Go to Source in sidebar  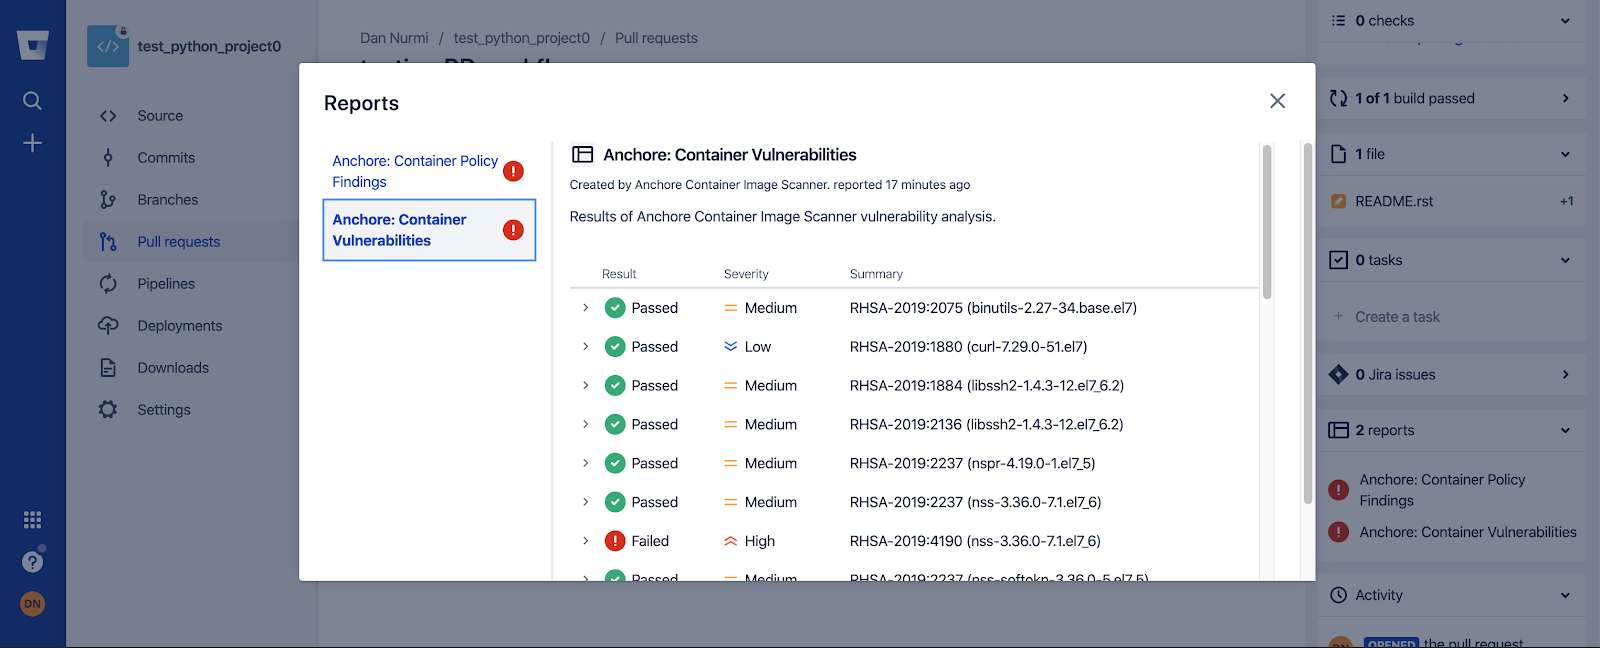(160, 116)
